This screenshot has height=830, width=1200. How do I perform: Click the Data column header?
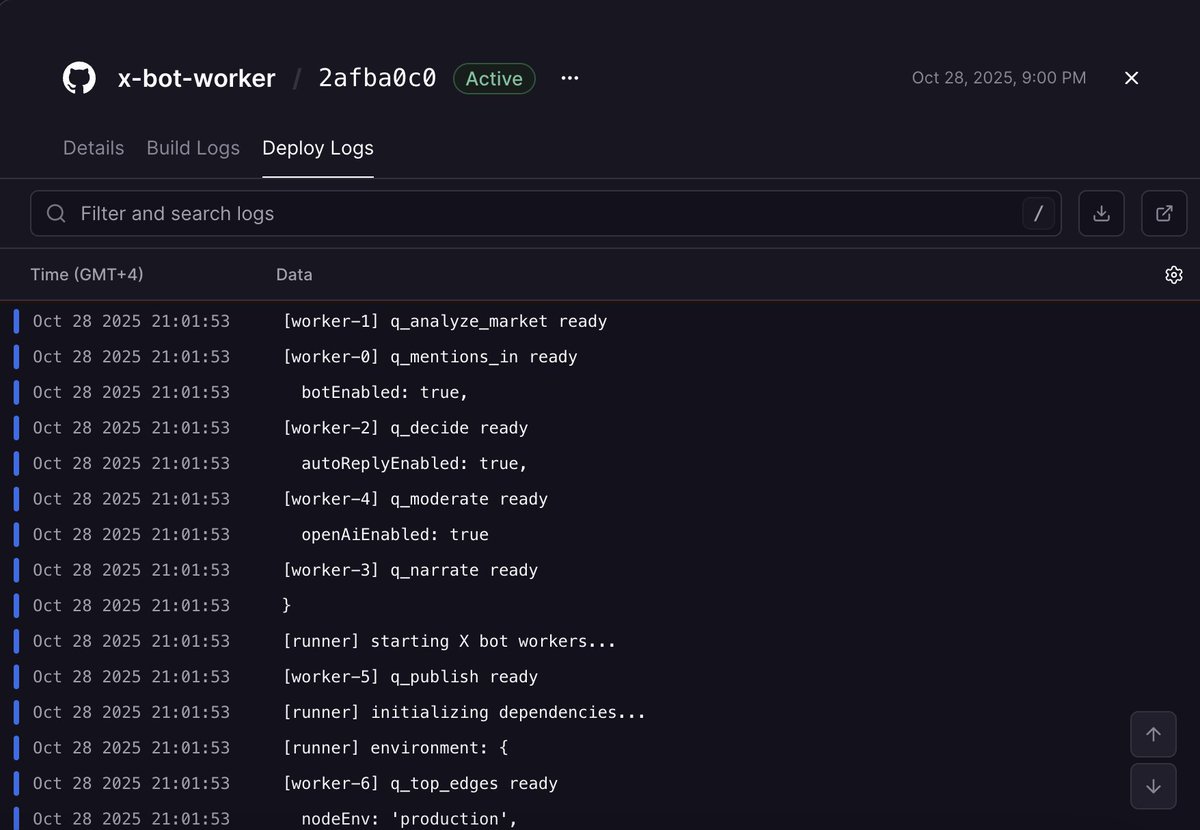[x=294, y=274]
